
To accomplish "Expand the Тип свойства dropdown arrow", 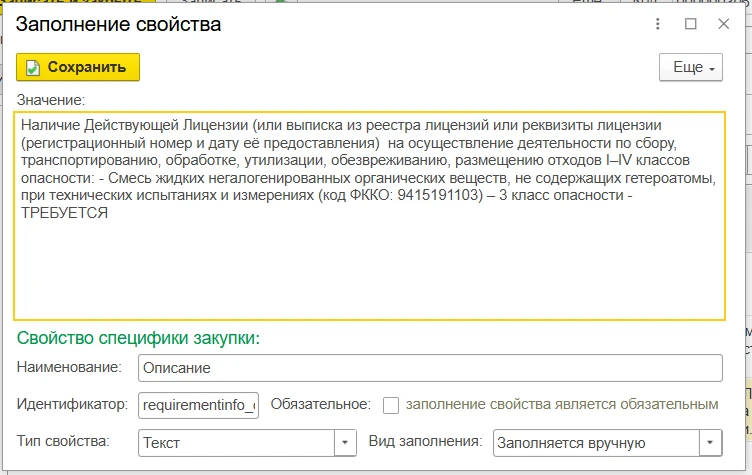I will tap(345, 442).
